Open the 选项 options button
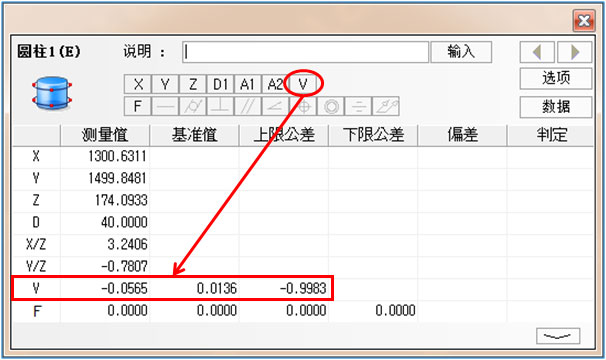 pos(556,78)
